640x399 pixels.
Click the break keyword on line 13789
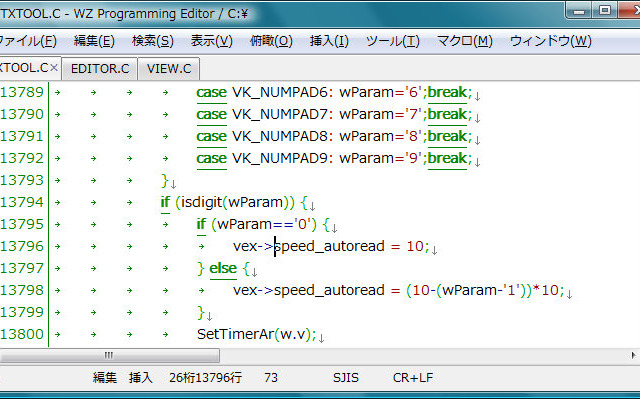click(x=447, y=93)
